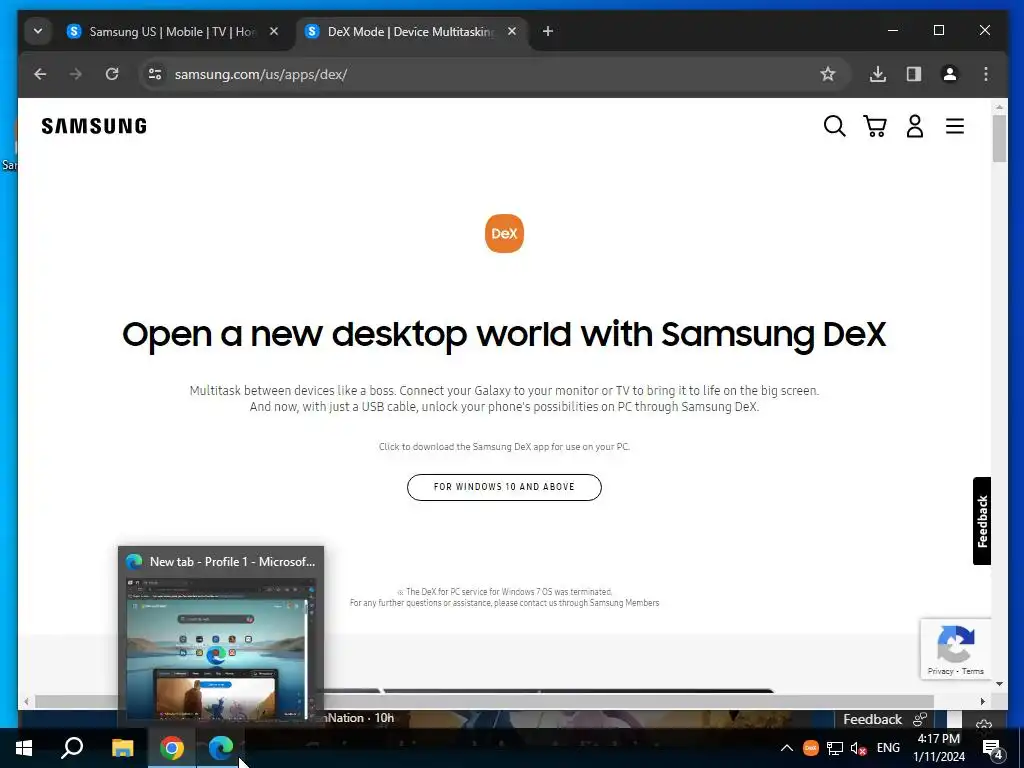Open the tab search dropdown arrow
1024x768 pixels.
pos(38,31)
